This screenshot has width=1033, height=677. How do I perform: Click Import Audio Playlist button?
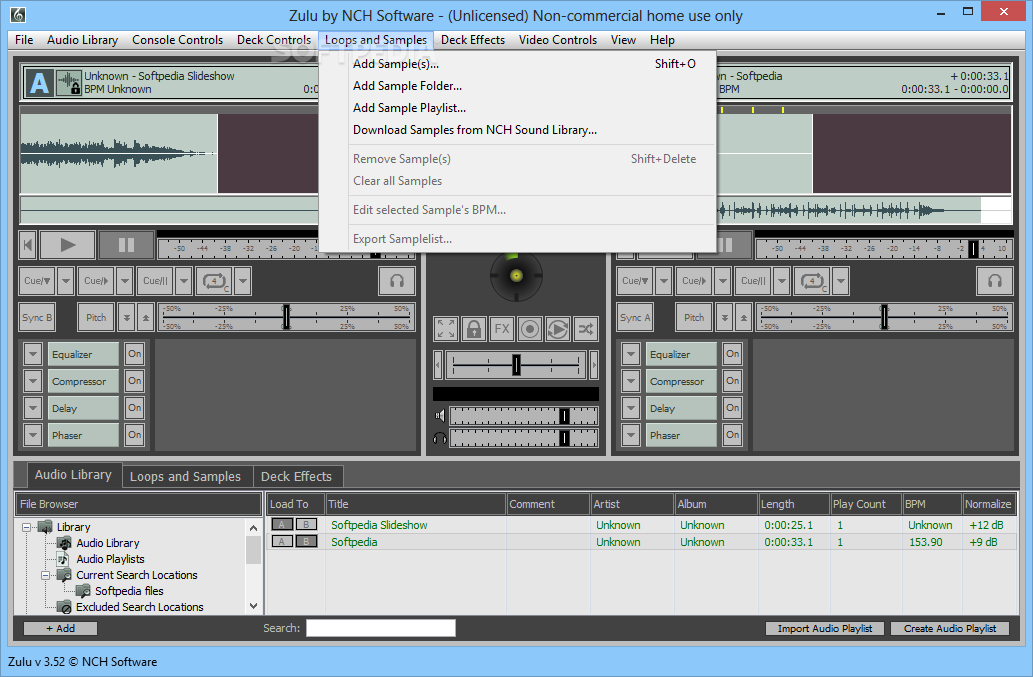(825, 628)
